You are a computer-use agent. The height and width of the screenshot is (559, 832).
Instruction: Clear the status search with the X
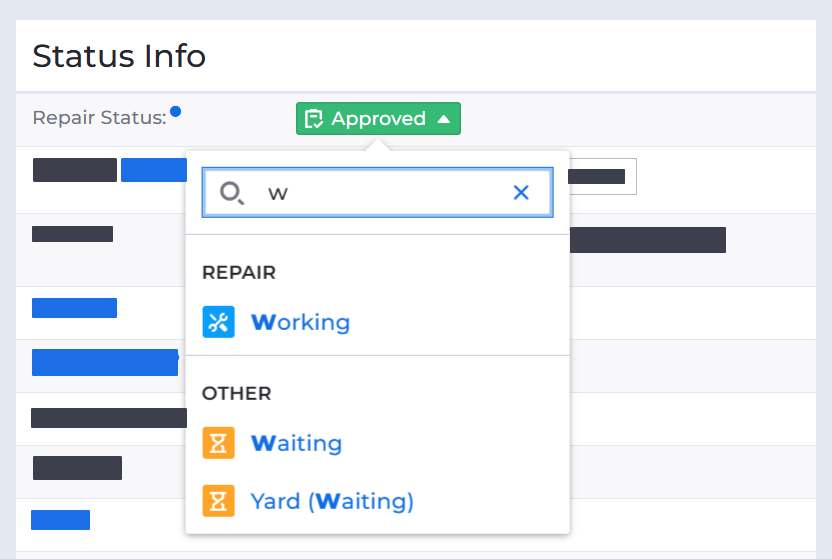pos(521,193)
